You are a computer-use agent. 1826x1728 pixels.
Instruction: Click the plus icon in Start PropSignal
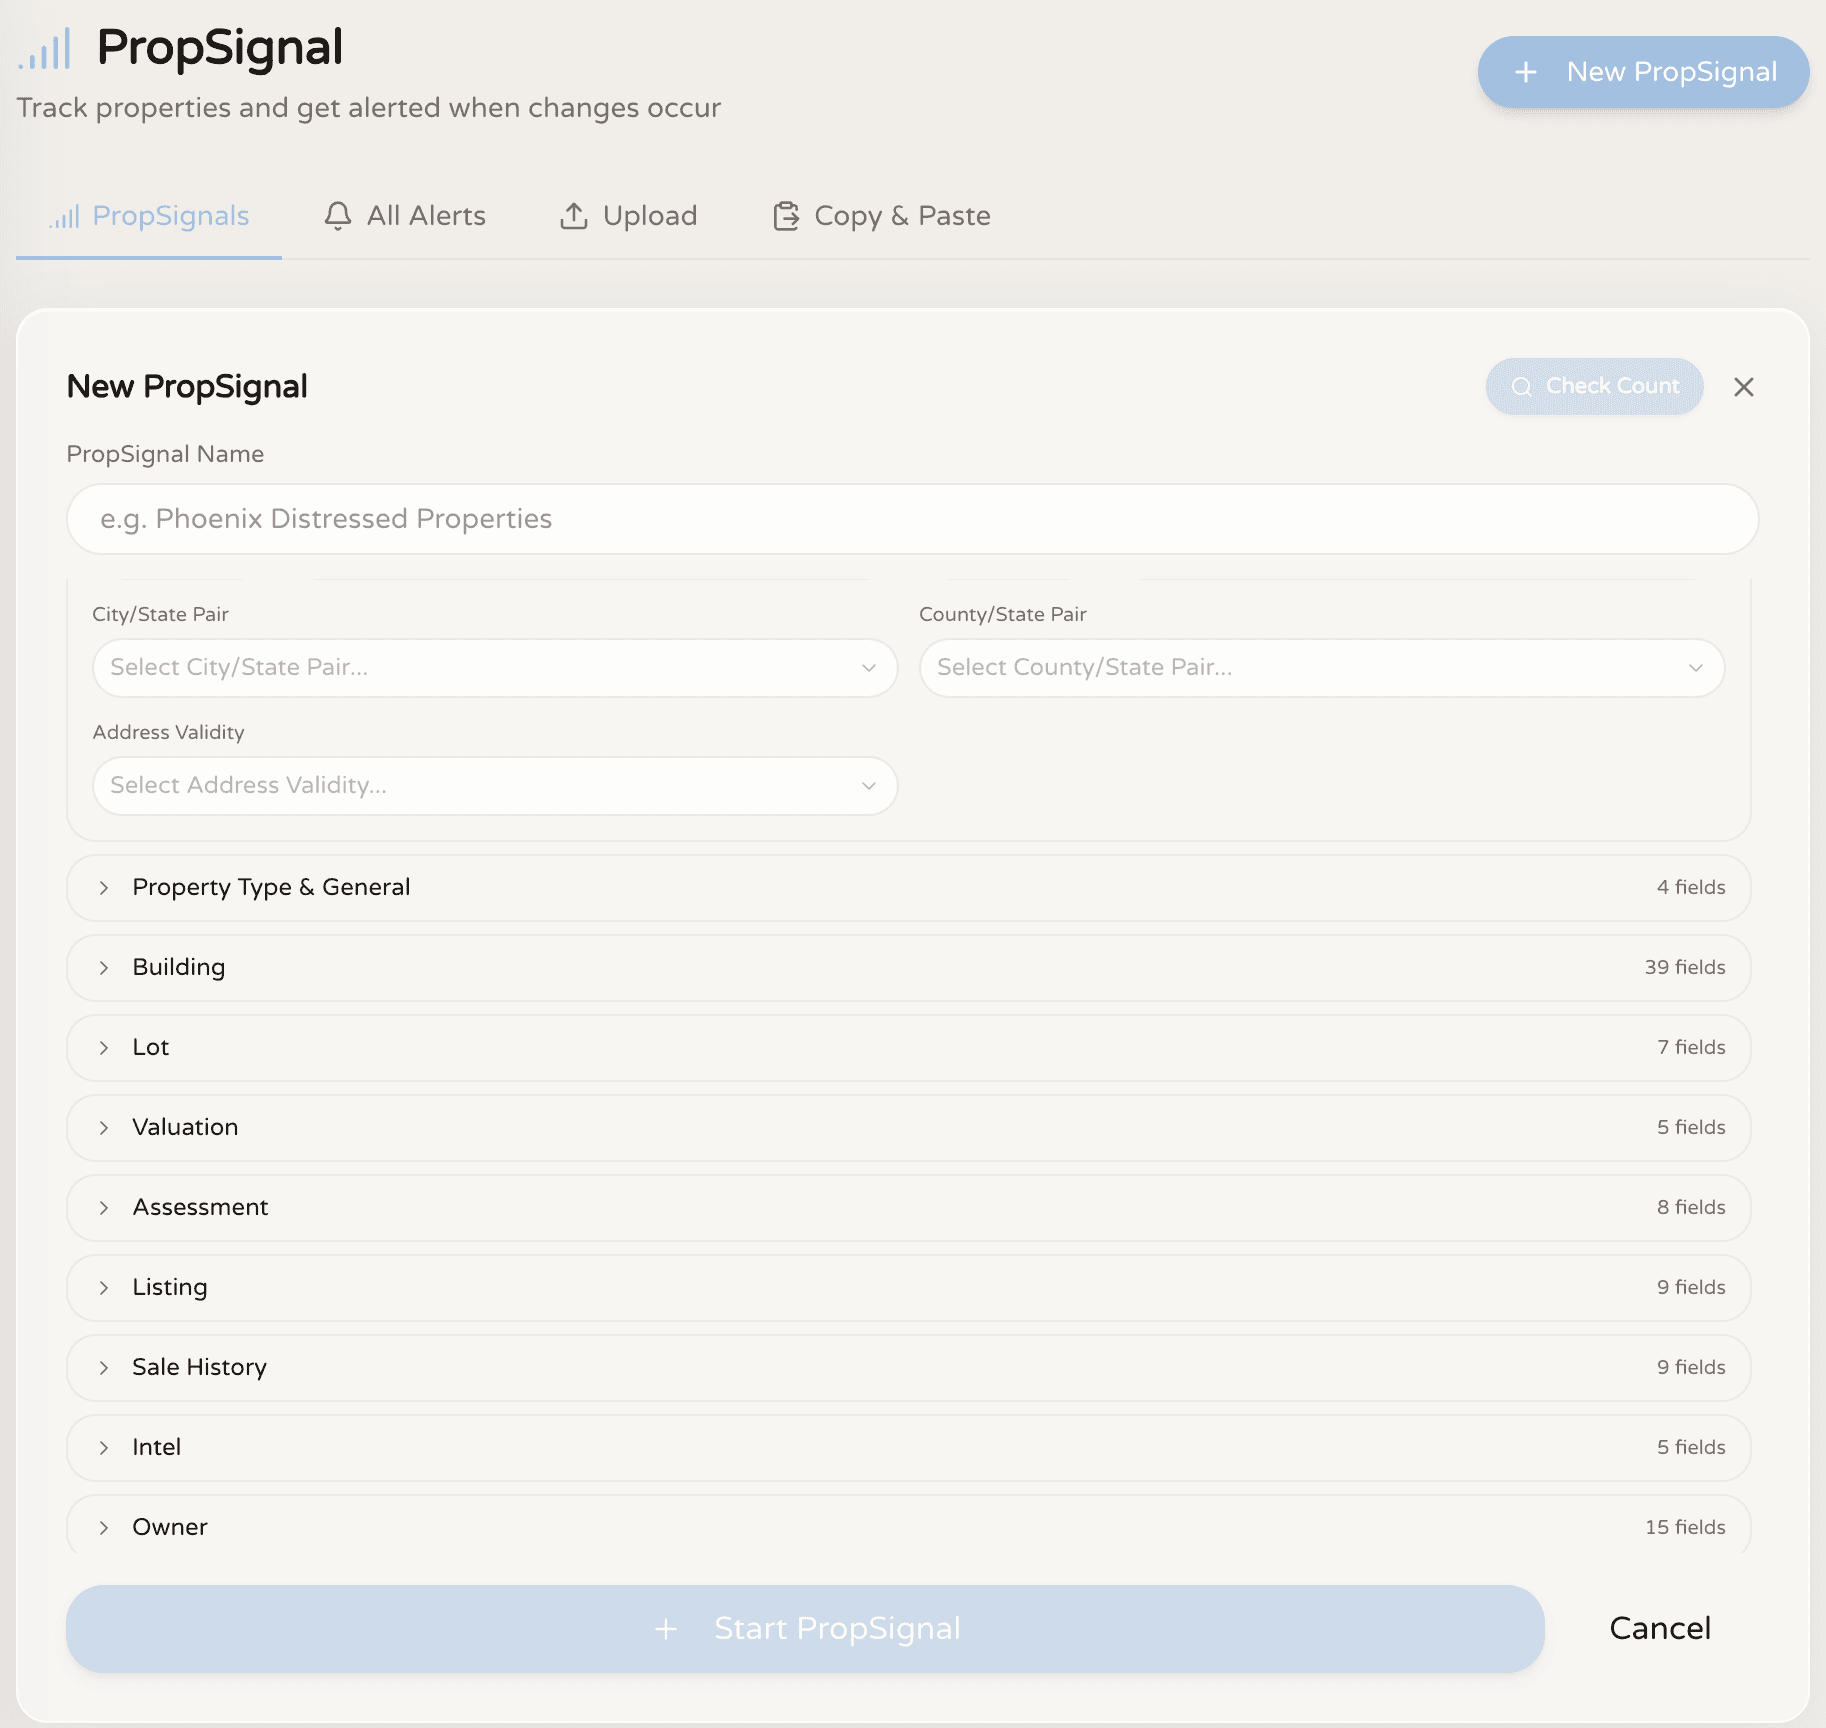click(666, 1628)
